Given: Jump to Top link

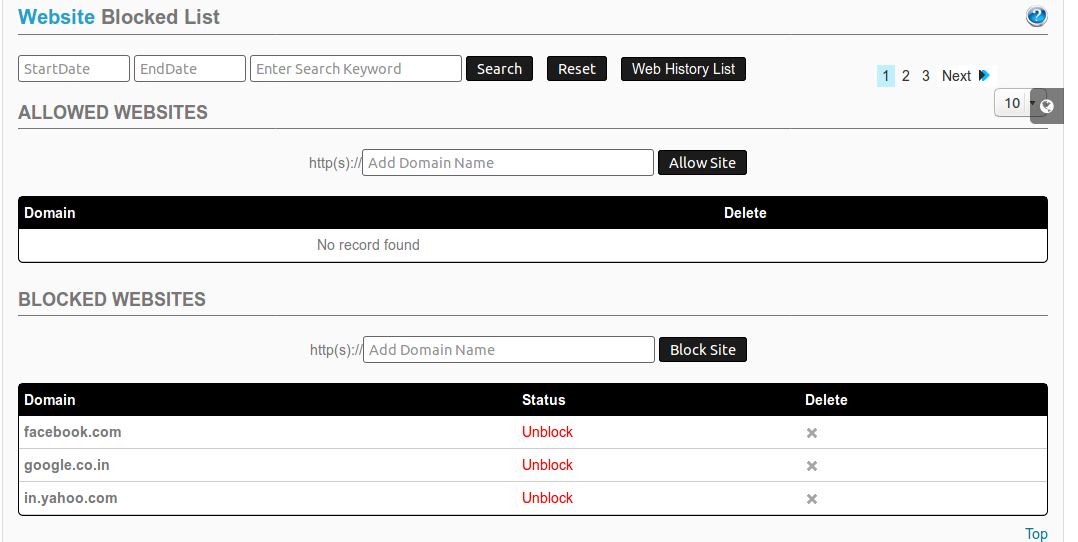Looking at the screenshot, I should (1036, 534).
